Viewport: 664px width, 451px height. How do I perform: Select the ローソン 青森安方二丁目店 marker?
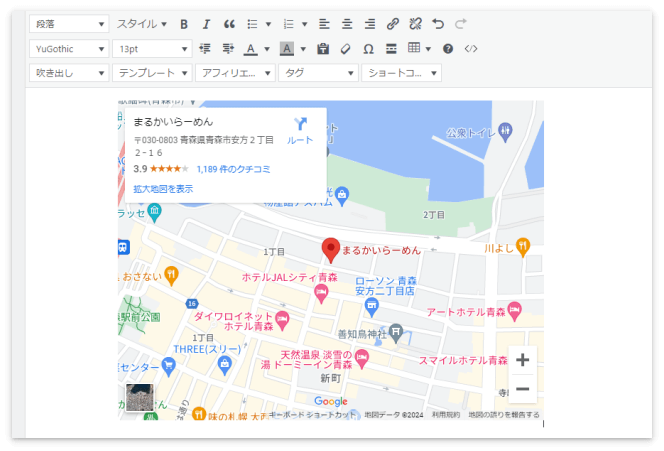click(371, 307)
